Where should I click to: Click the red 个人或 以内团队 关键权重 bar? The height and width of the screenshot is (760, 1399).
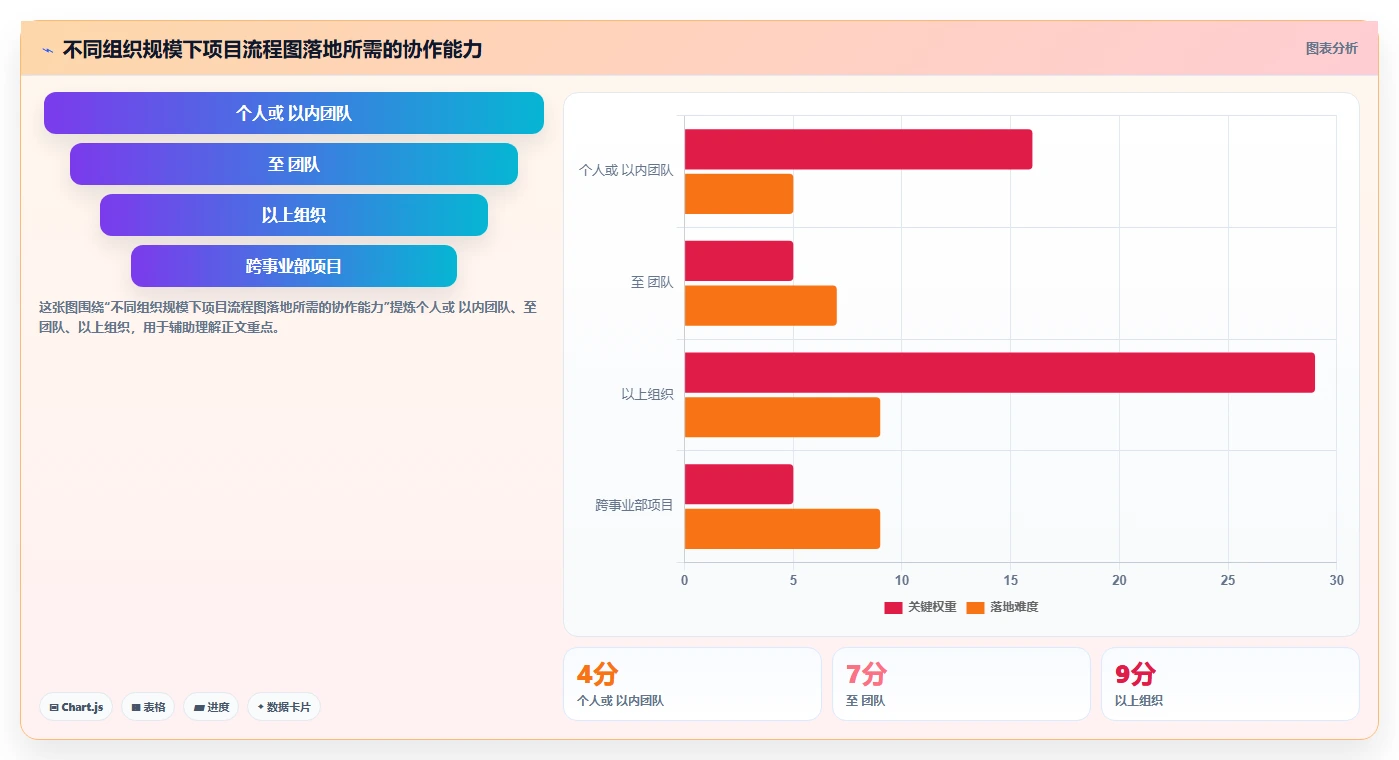coord(858,149)
